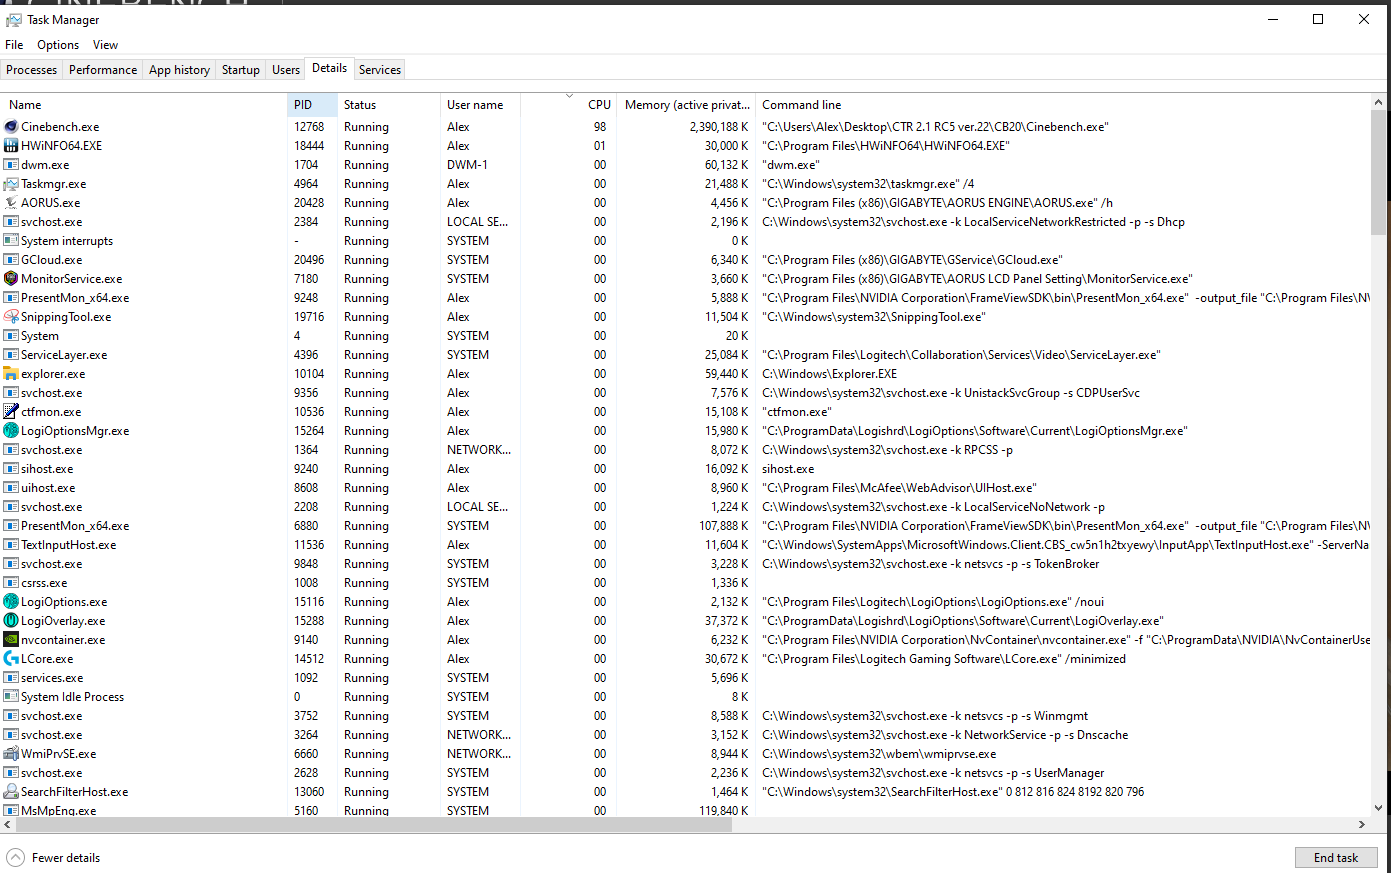Sort by Memory (active private) column header
The width and height of the screenshot is (1391, 873).
point(687,105)
